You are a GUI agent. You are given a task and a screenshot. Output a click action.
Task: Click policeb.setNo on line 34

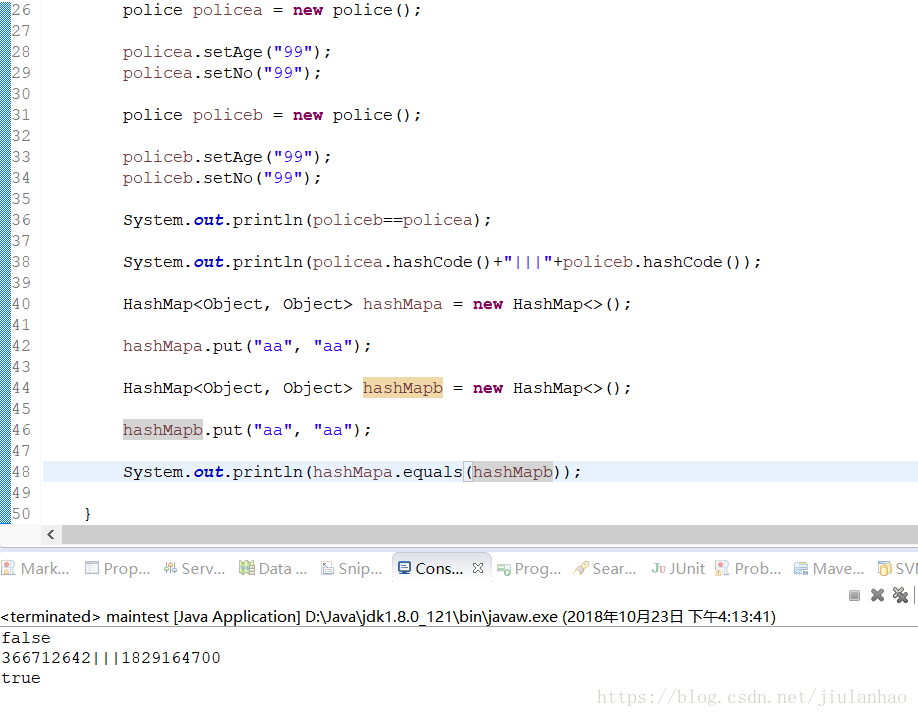(x=188, y=178)
